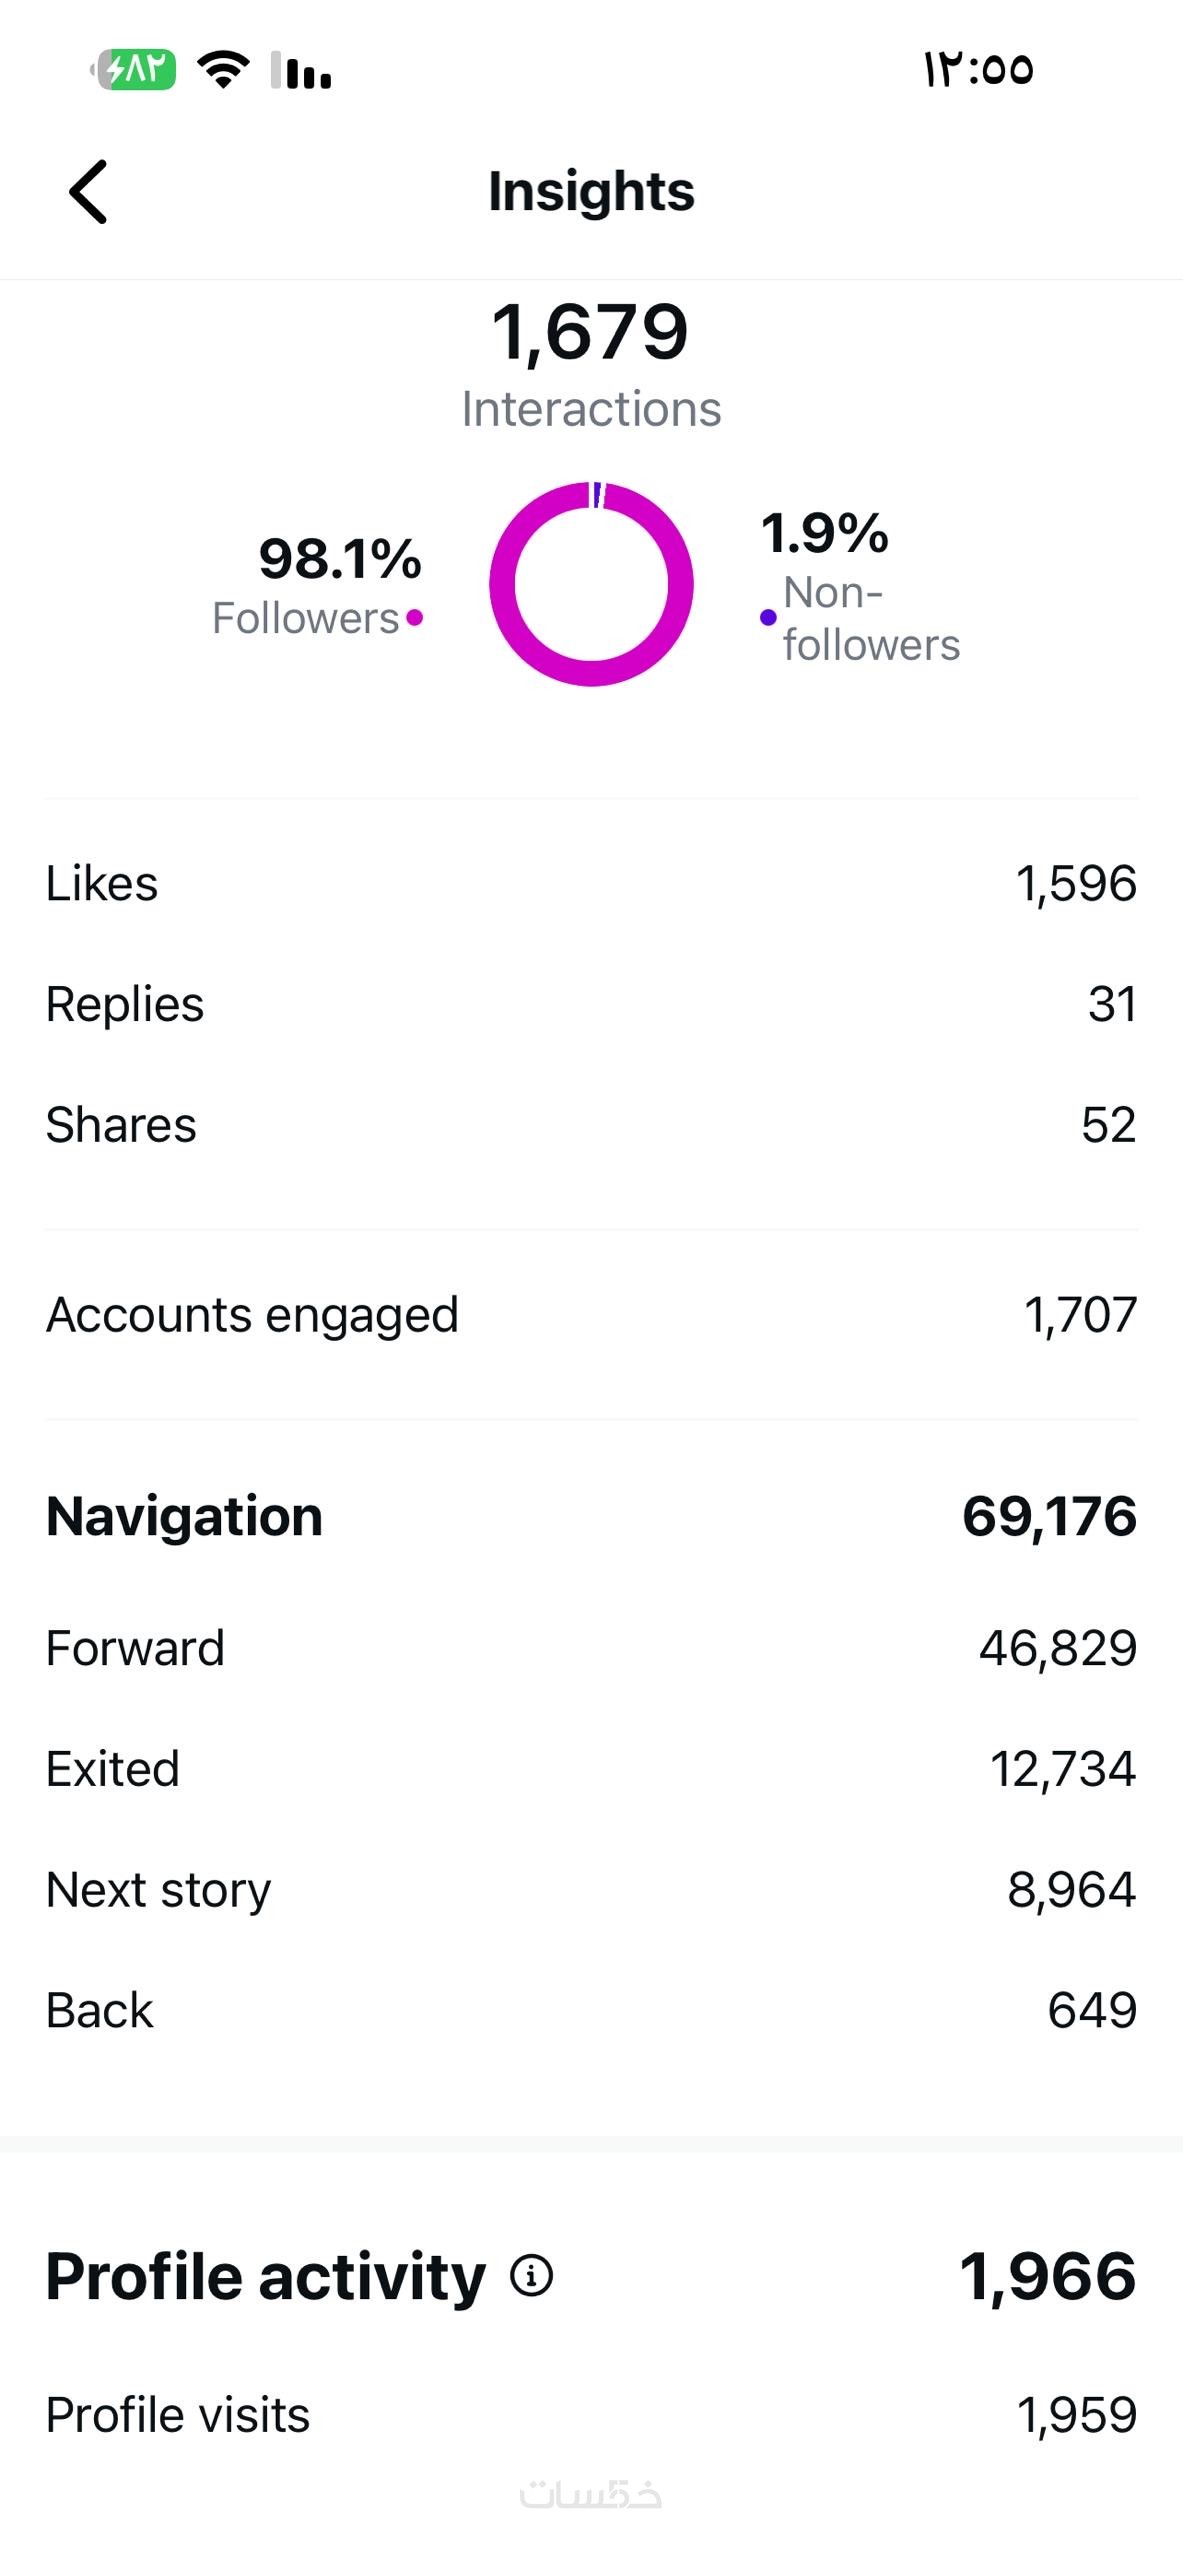Tap the 1,679 Interactions total
The height and width of the screenshot is (2560, 1183).
click(x=591, y=333)
